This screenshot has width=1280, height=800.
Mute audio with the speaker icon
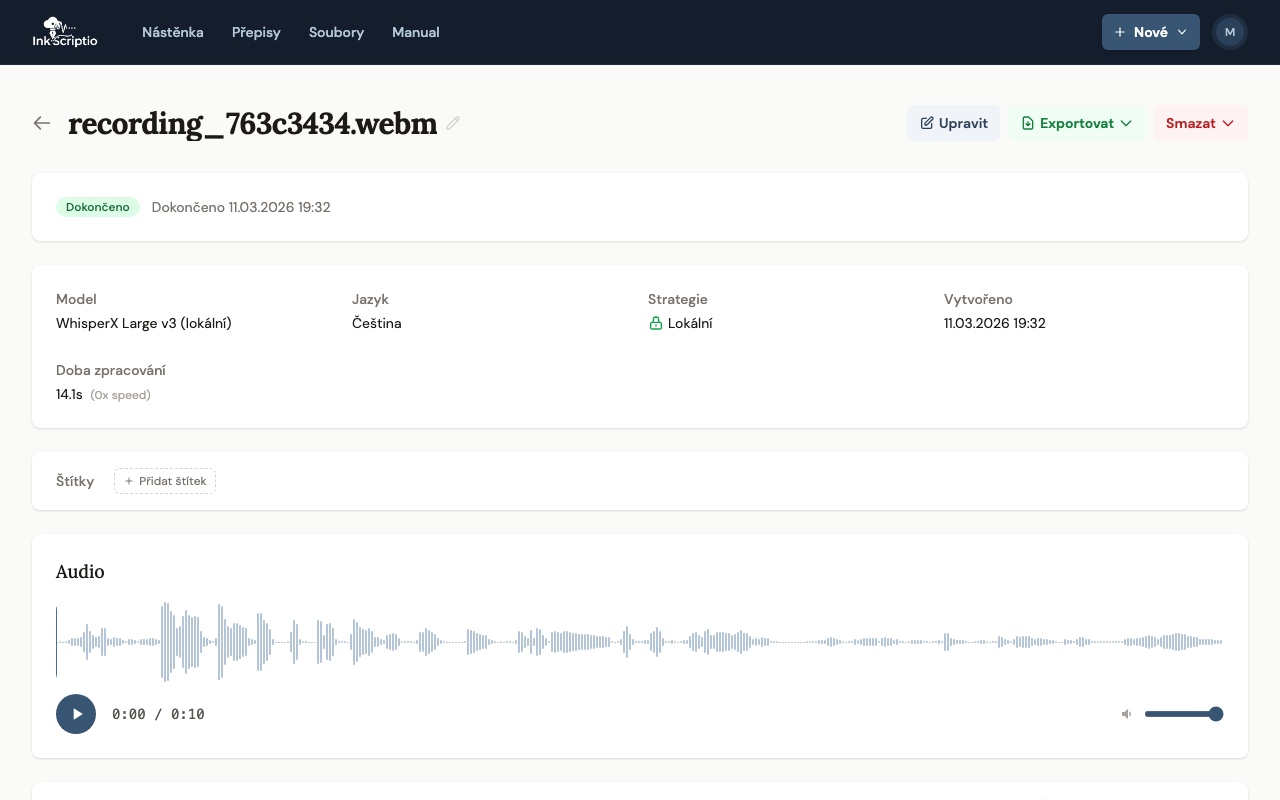[x=1127, y=714]
